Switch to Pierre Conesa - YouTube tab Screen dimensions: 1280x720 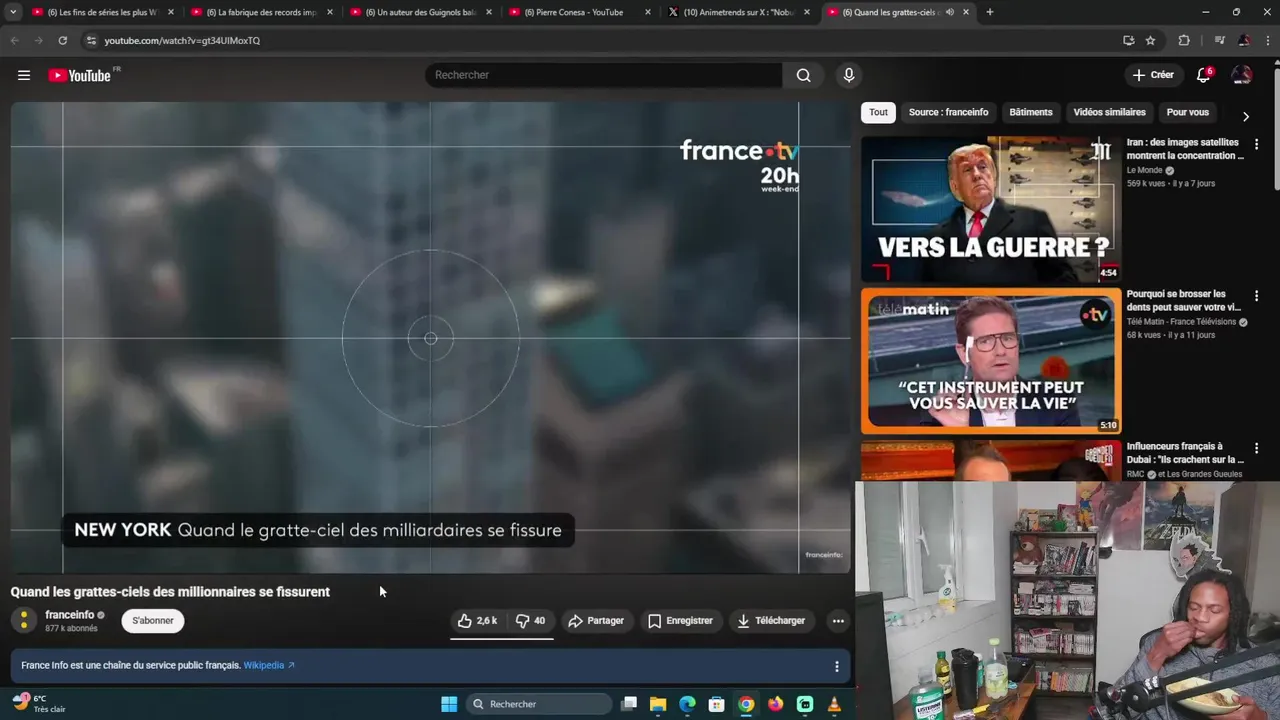click(x=580, y=12)
